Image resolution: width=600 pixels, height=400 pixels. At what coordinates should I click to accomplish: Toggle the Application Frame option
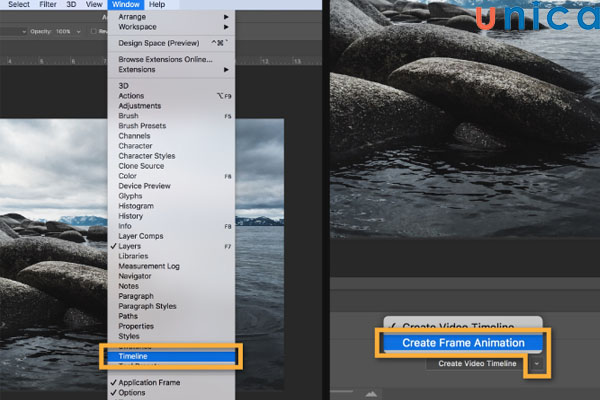tap(171, 382)
